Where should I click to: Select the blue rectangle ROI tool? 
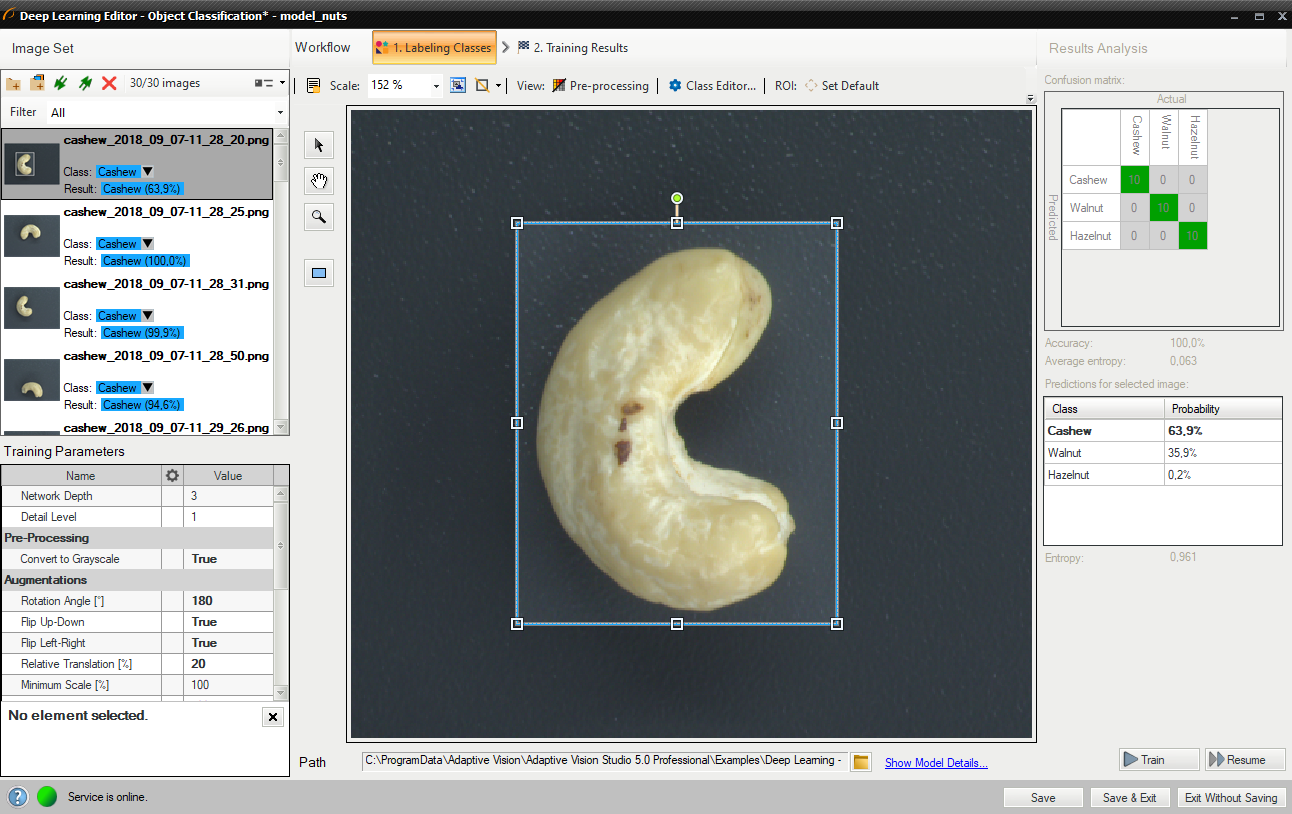pyautogui.click(x=319, y=274)
